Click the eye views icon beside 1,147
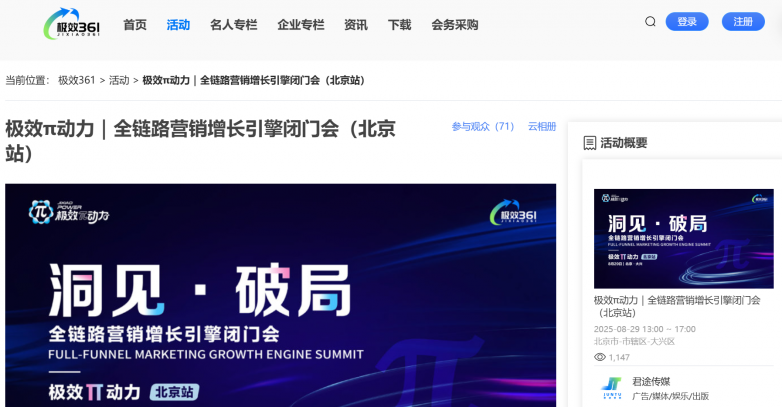782x407 pixels. [x=599, y=357]
